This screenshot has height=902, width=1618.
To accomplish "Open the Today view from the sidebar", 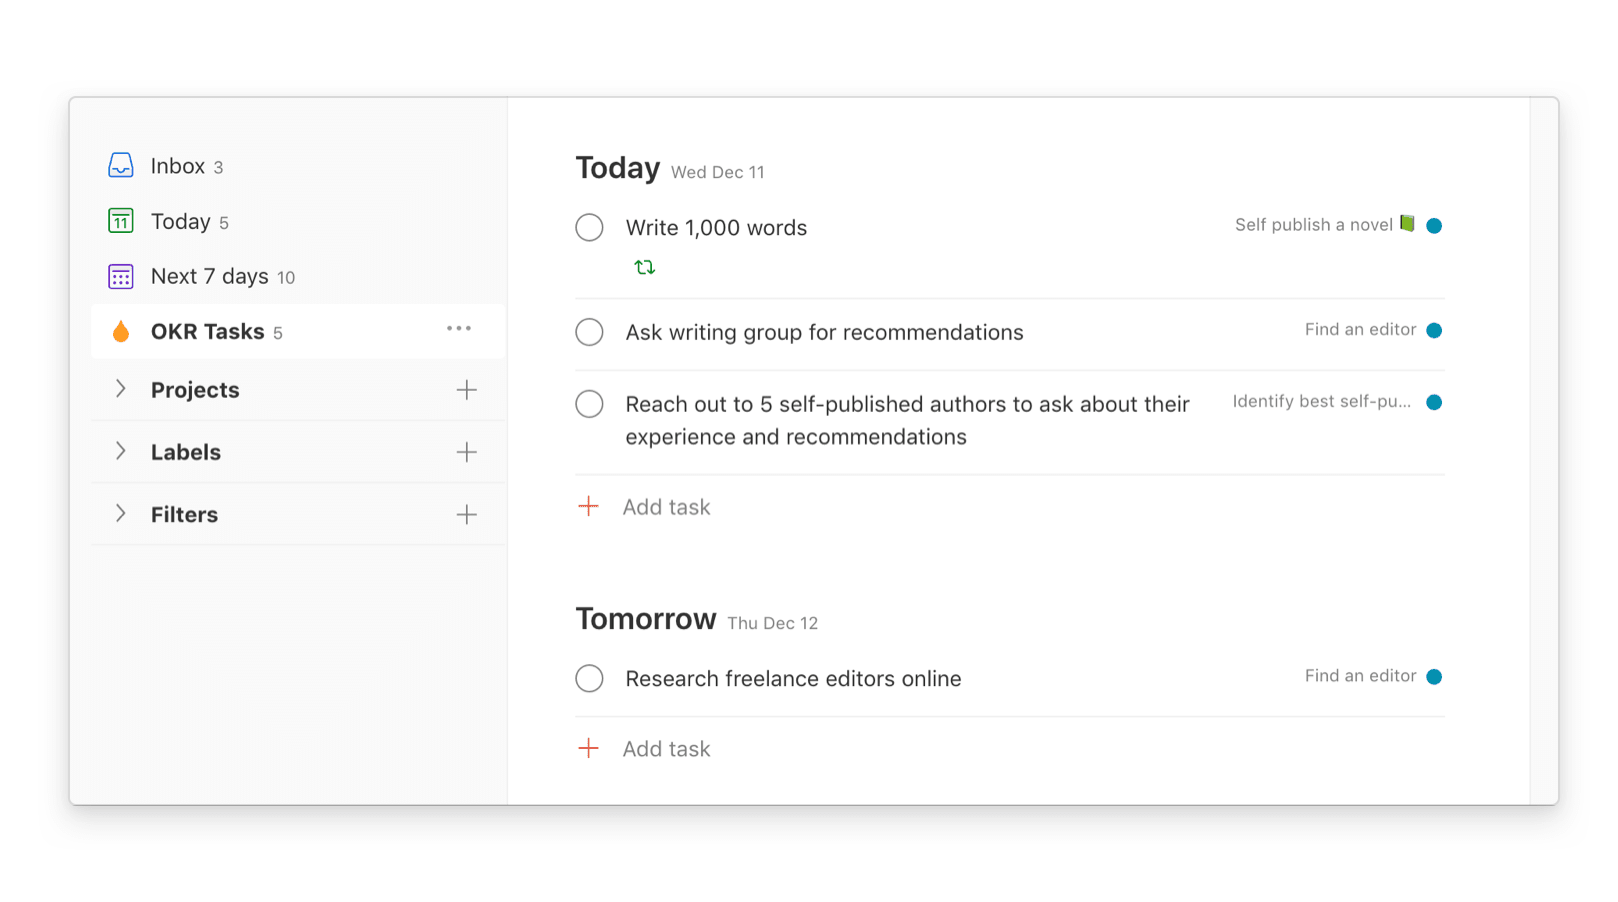I will point(180,221).
